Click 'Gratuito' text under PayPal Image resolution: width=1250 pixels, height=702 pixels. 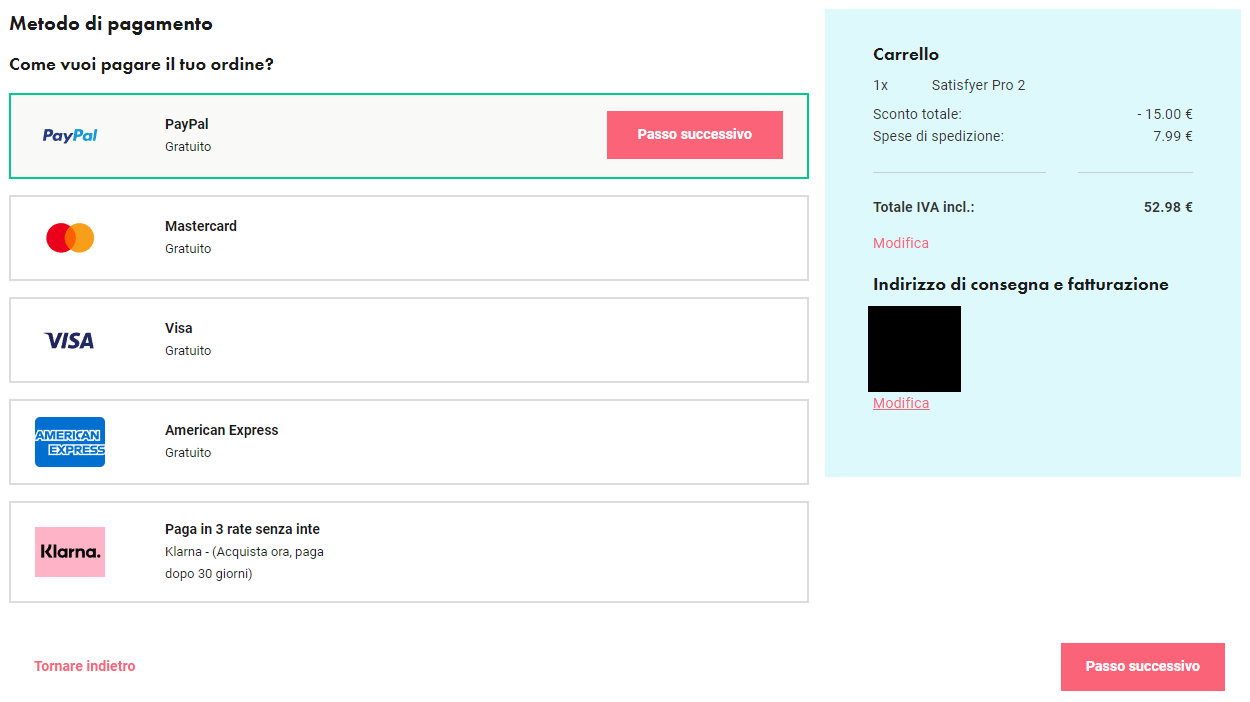[188, 147]
